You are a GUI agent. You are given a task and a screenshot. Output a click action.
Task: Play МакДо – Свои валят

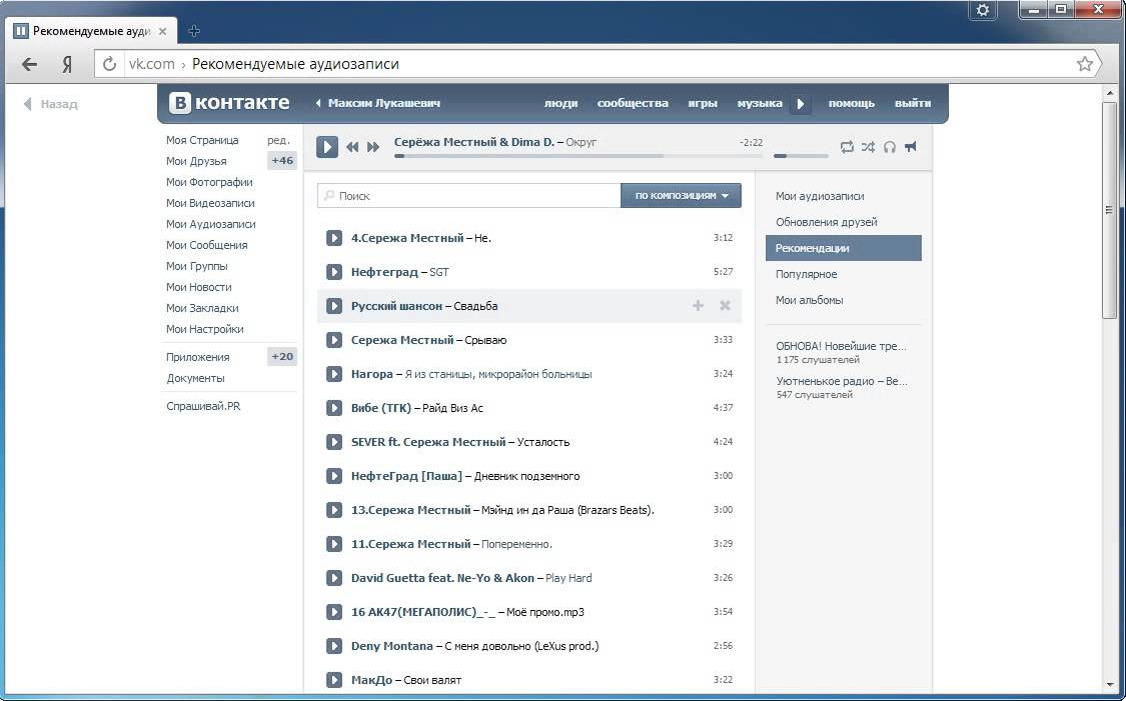pyautogui.click(x=334, y=679)
